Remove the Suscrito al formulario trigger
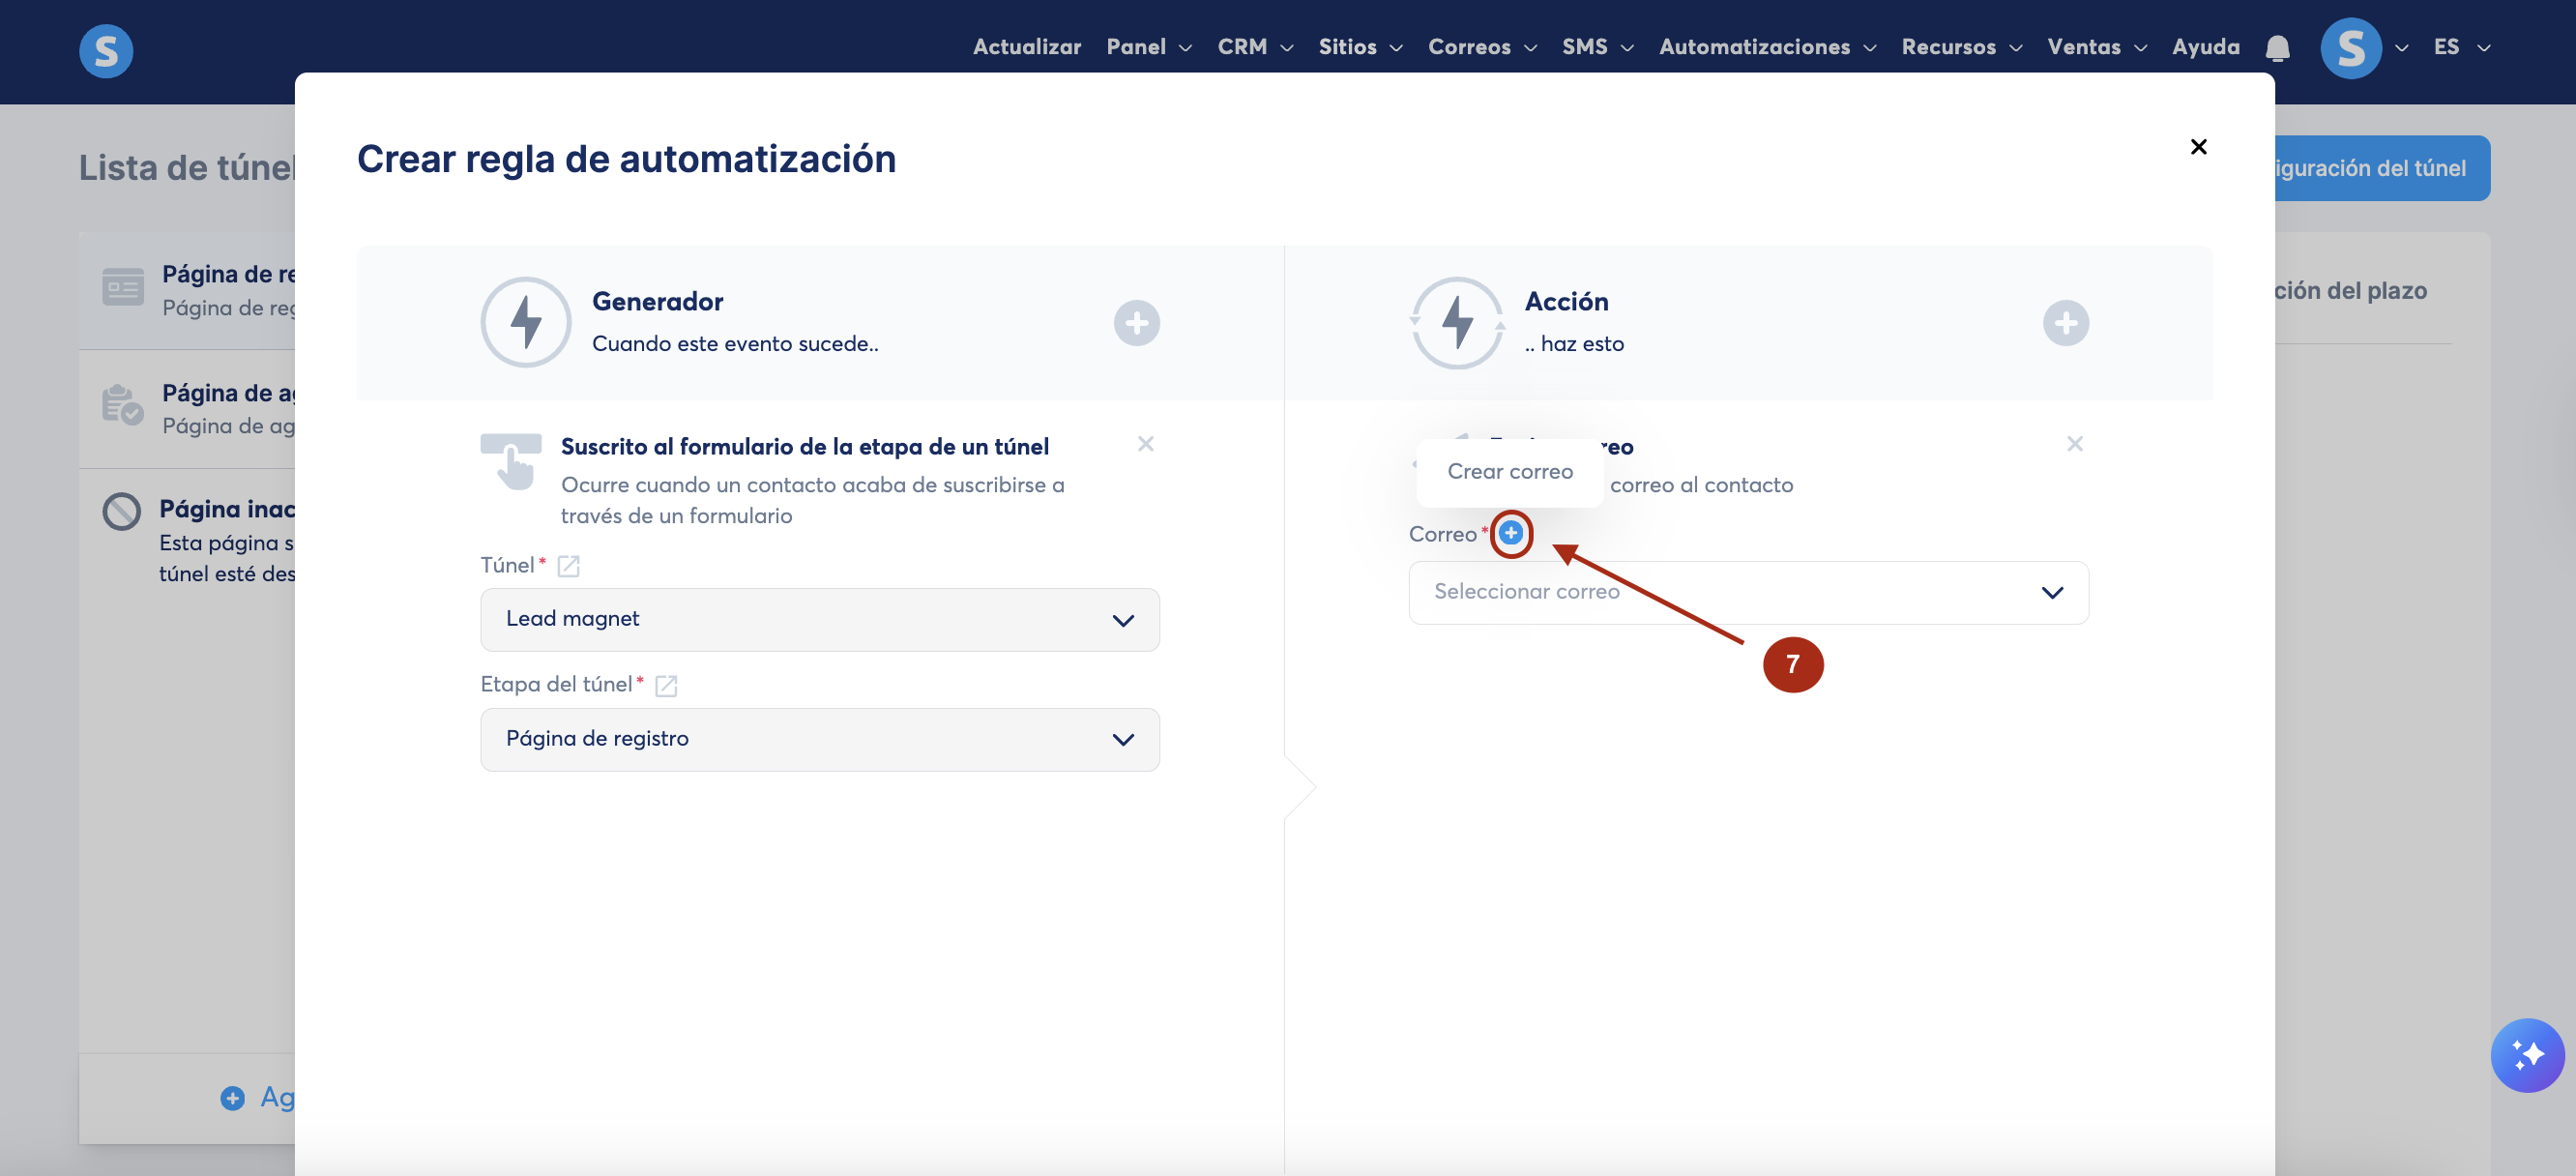 tap(1145, 443)
